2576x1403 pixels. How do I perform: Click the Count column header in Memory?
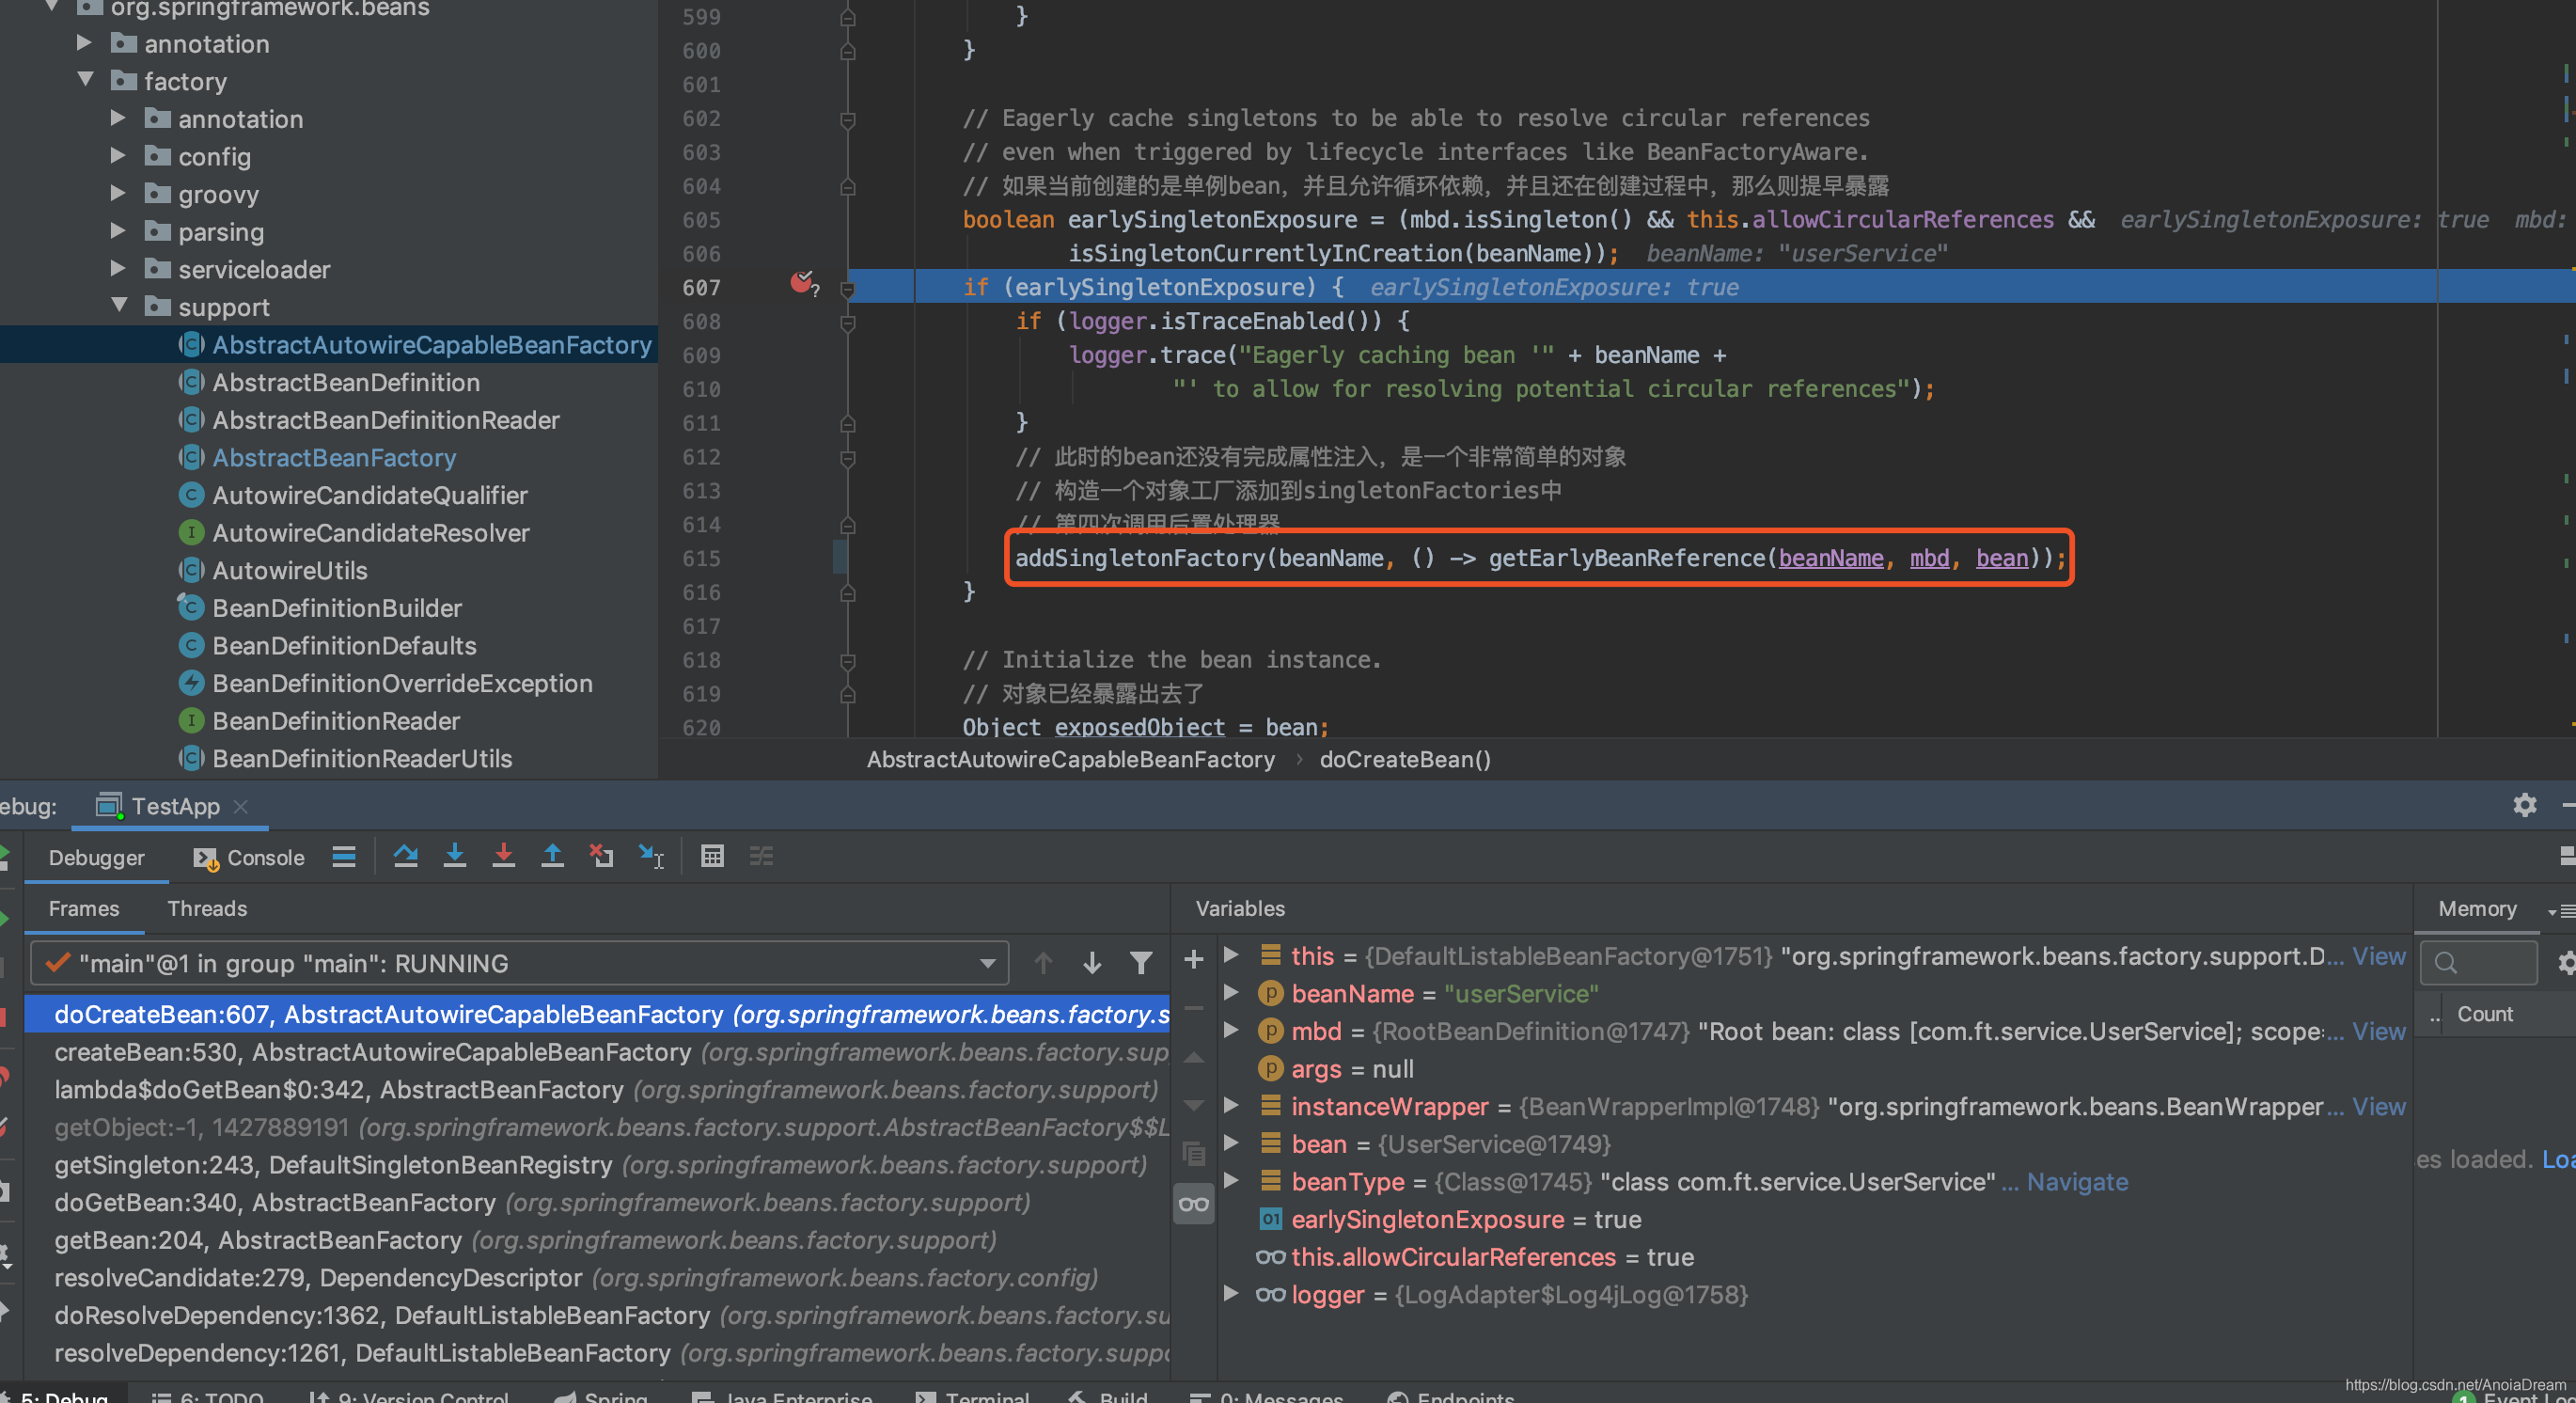[2485, 1014]
